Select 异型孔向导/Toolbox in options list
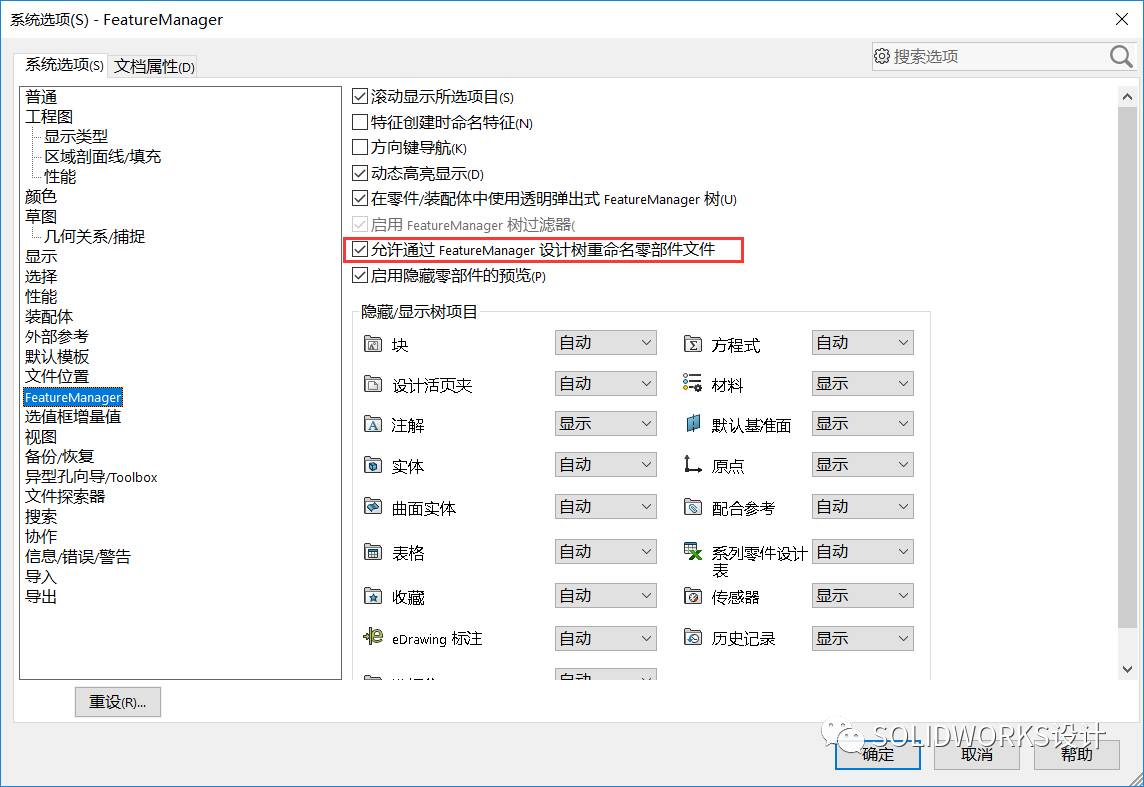 coord(91,477)
